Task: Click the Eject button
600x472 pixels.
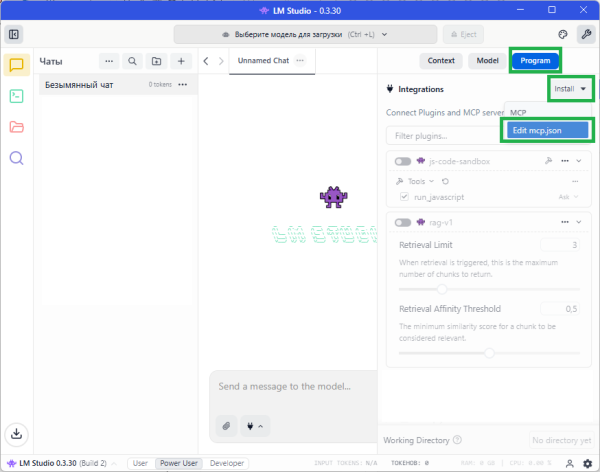Action: 463,34
